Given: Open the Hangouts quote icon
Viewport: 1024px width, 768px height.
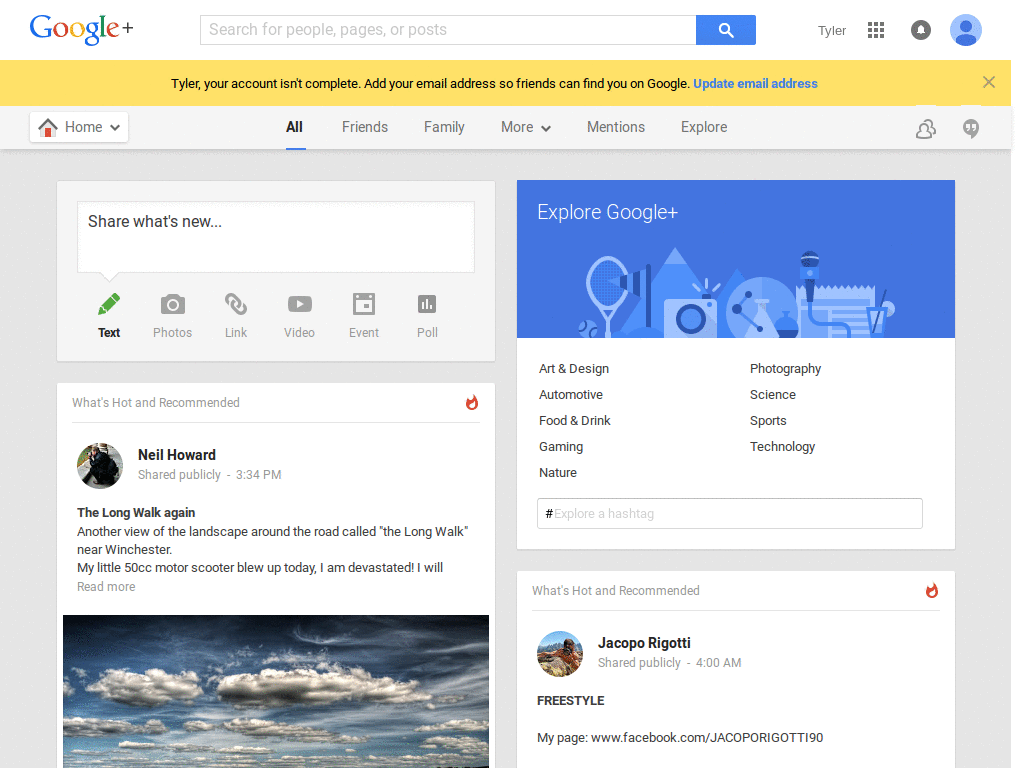Looking at the screenshot, I should click(x=971, y=129).
